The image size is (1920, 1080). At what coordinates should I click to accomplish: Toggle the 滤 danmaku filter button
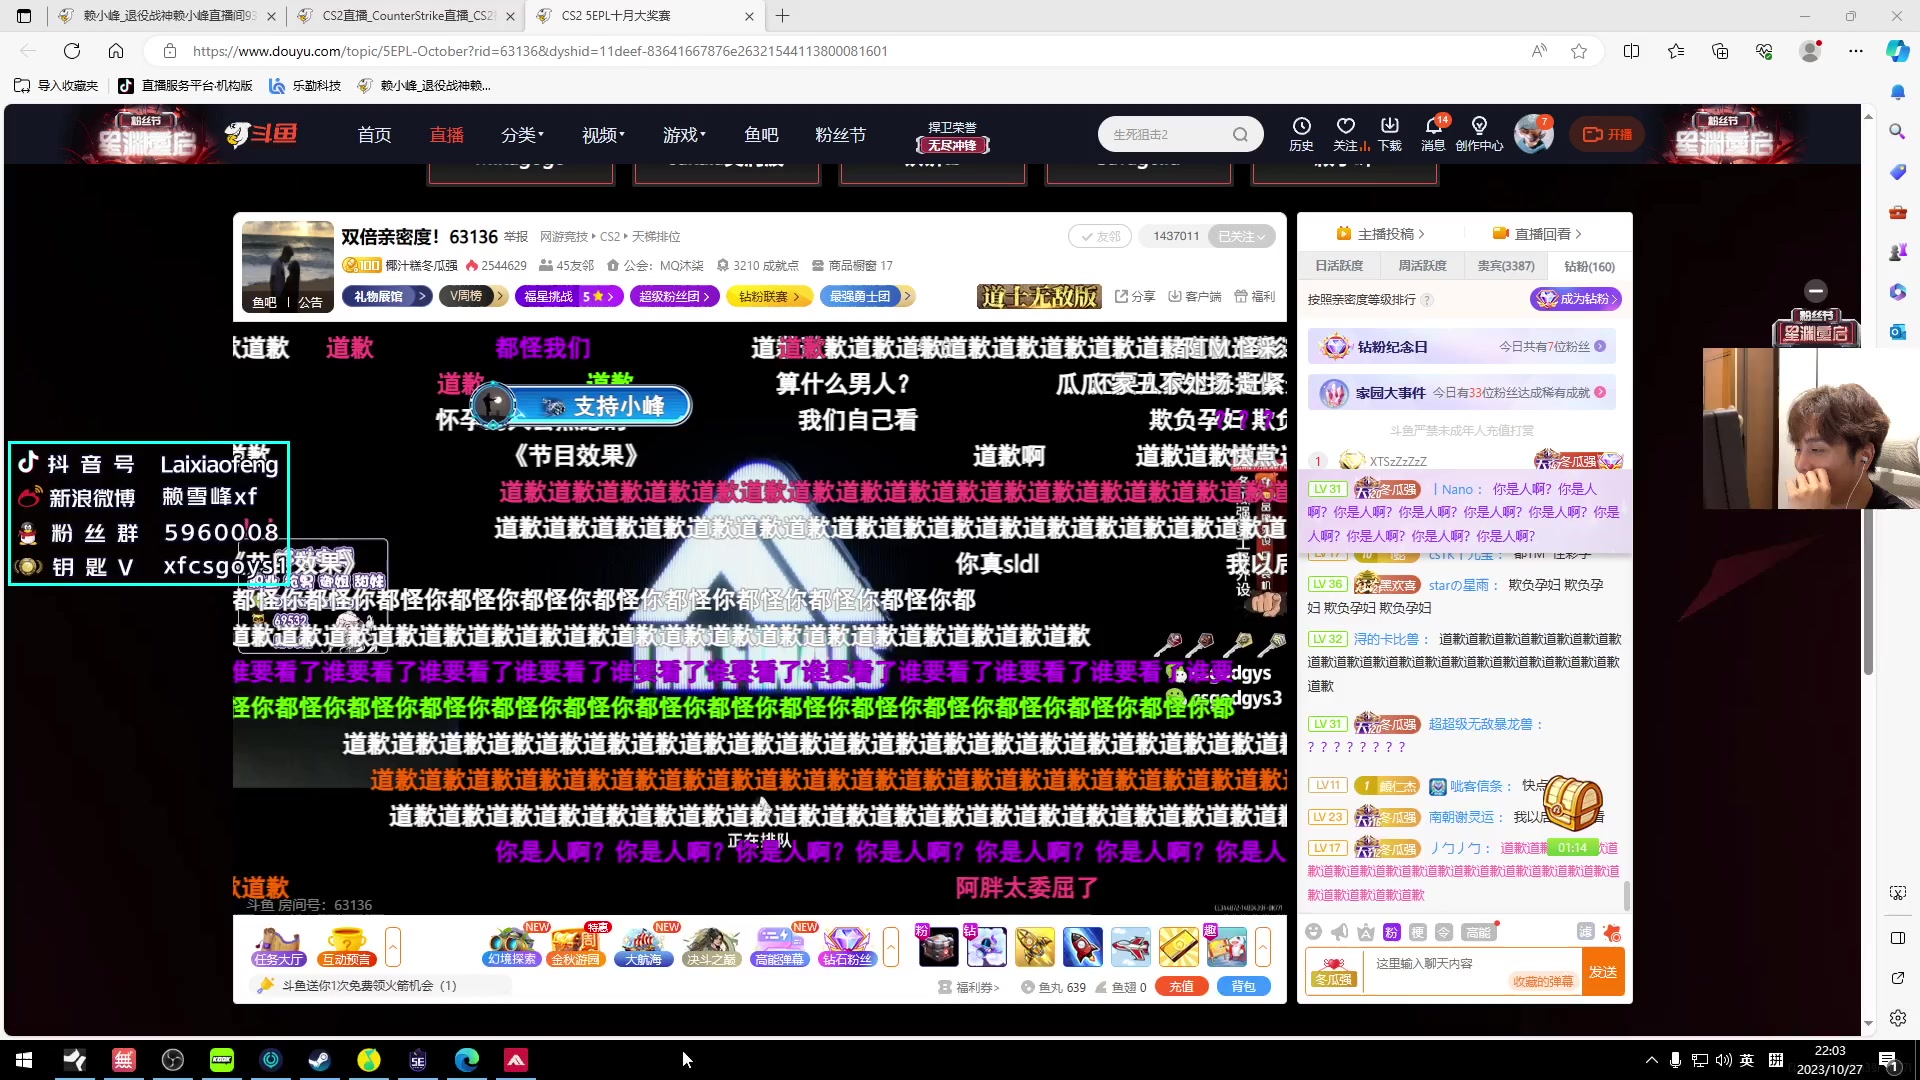pyautogui.click(x=1585, y=931)
